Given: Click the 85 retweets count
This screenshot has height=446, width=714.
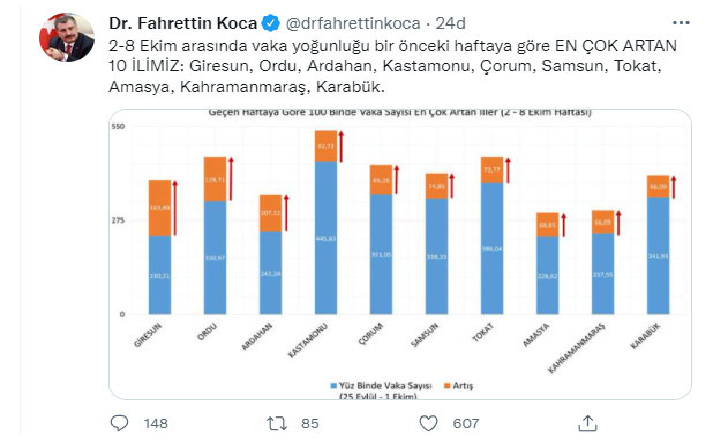Looking at the screenshot, I should [x=310, y=424].
